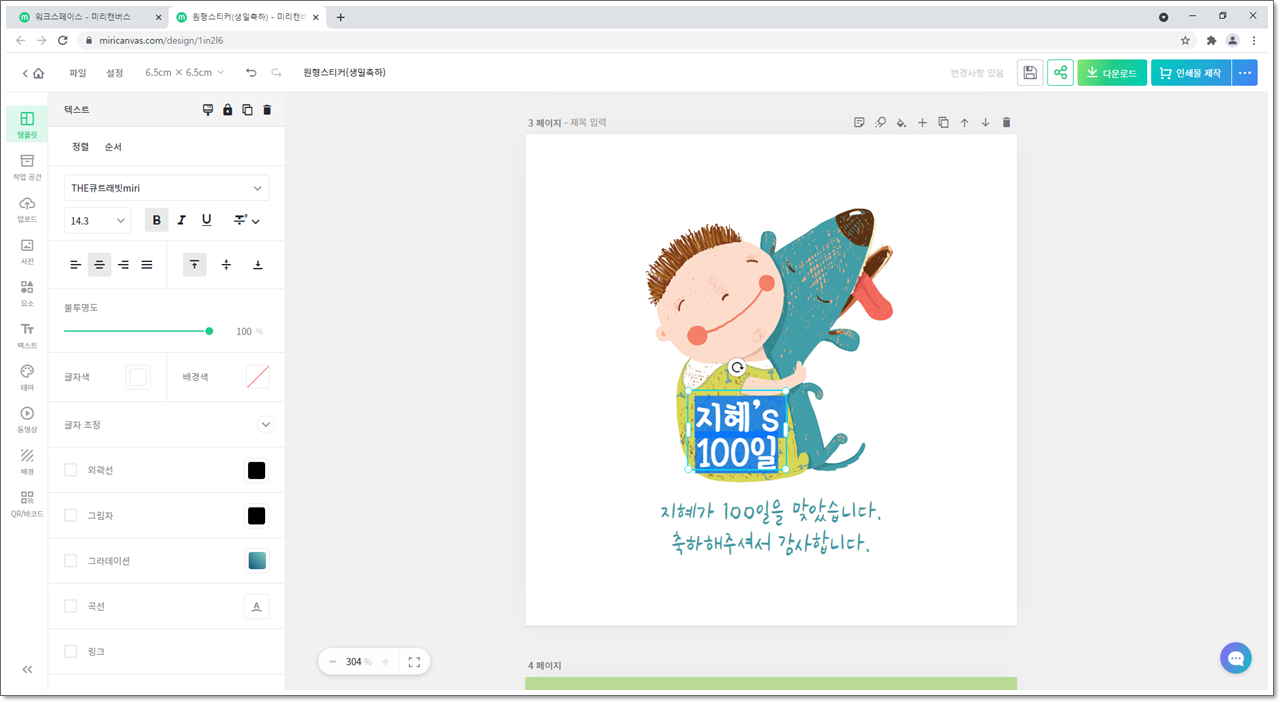This screenshot has width=1280, height=702.
Task: Align text center horizontally
Action: tap(99, 265)
